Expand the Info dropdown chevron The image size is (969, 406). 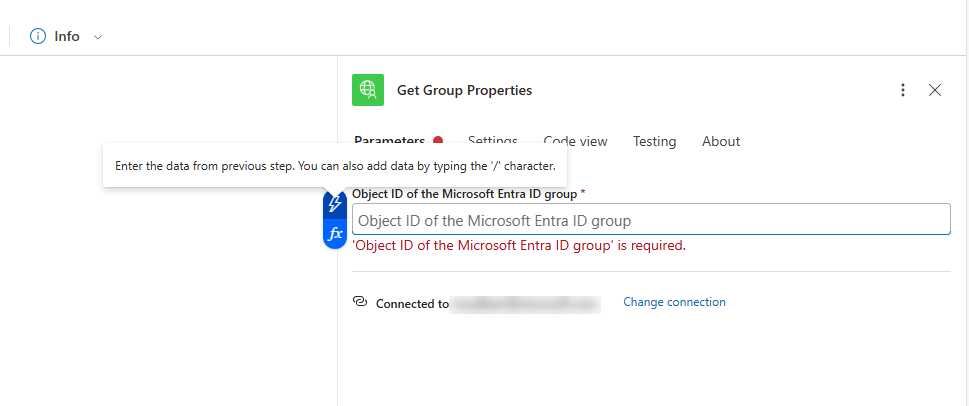pos(97,37)
